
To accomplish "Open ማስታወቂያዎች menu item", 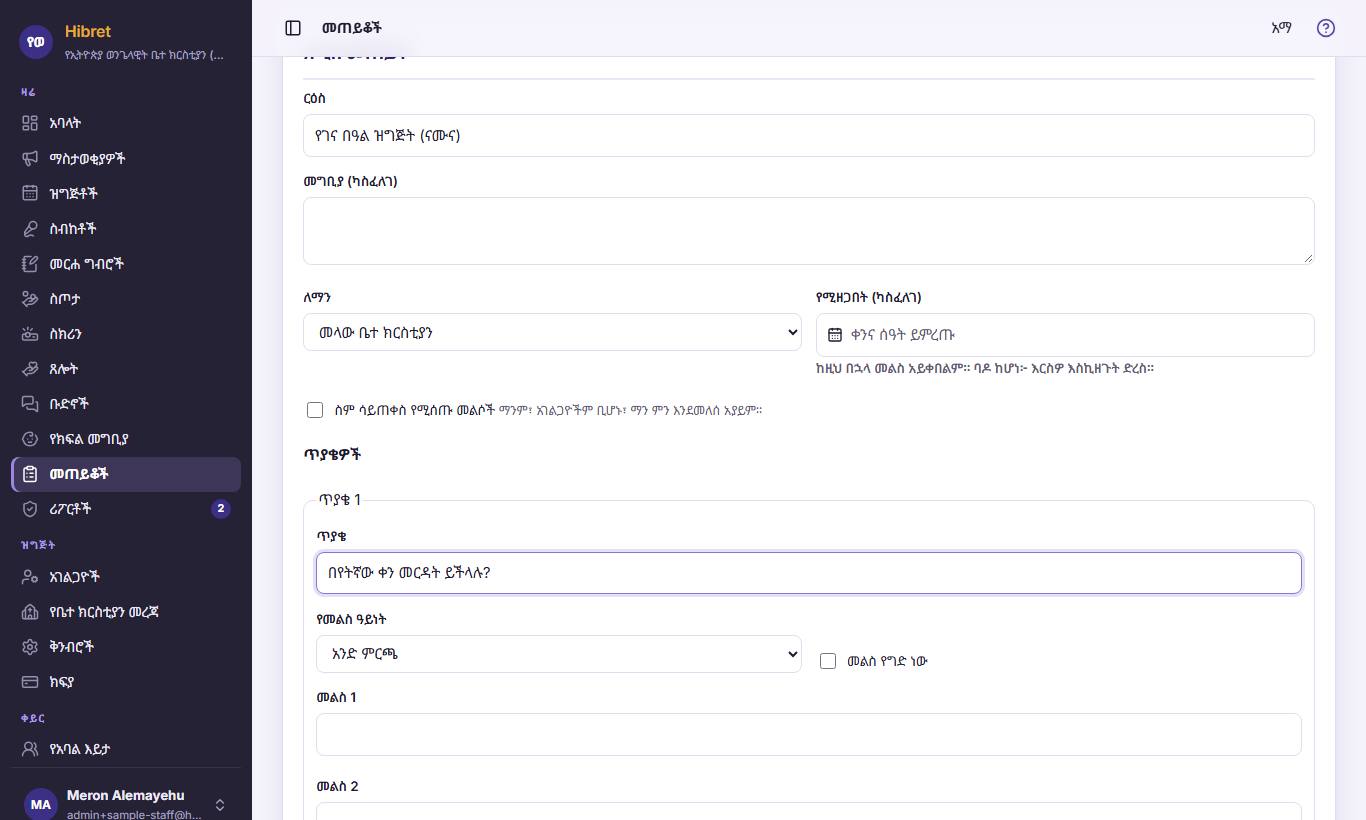I will coord(126,158).
